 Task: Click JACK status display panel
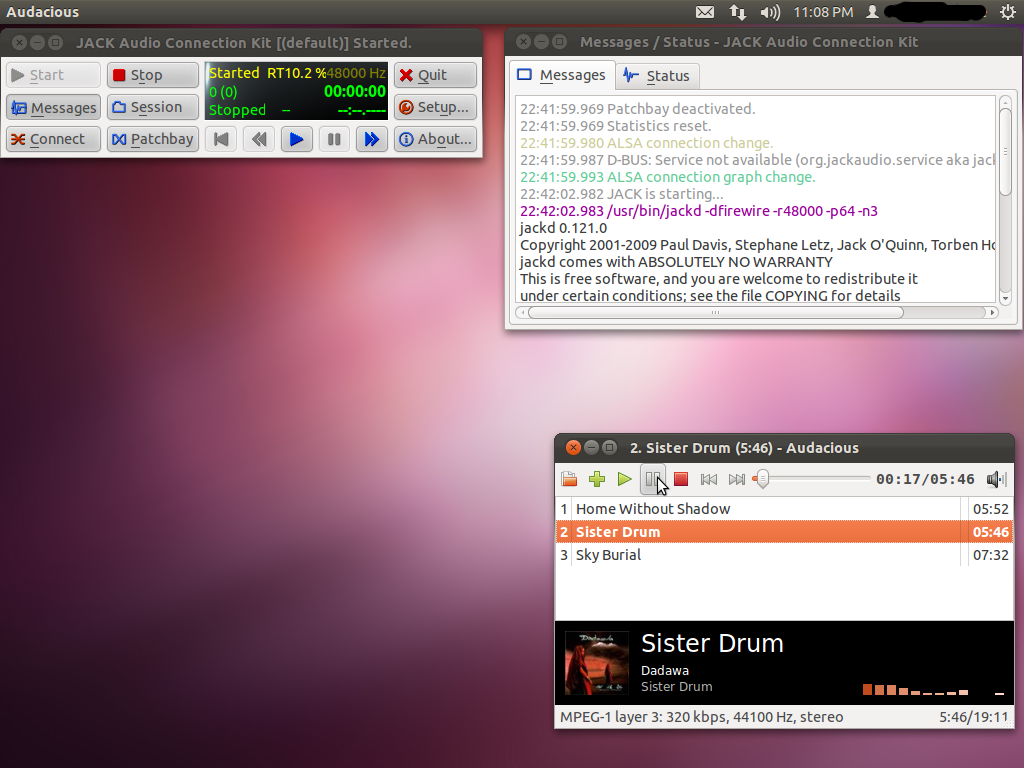point(296,91)
